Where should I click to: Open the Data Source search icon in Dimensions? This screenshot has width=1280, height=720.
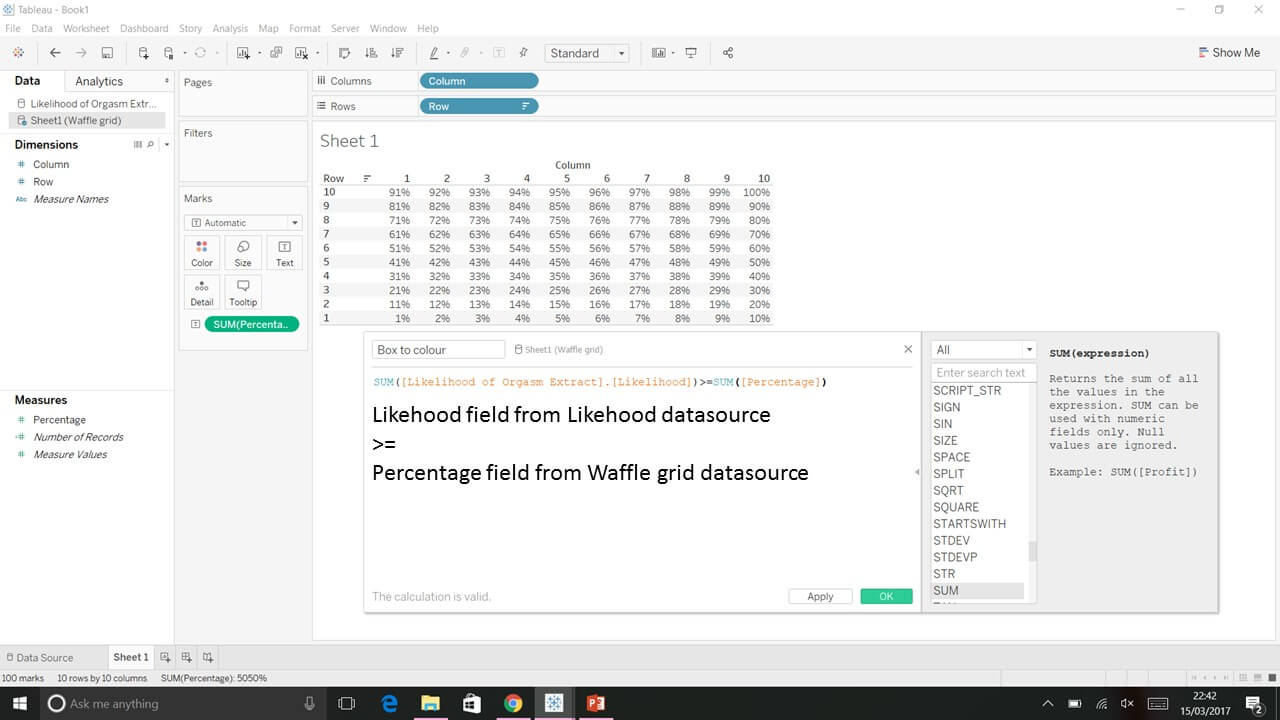(150, 145)
